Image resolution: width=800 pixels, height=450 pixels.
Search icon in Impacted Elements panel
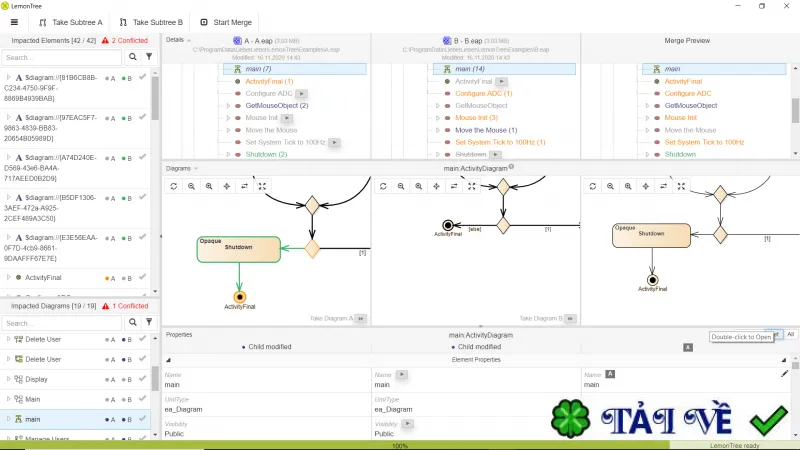pyautogui.click(x=133, y=57)
